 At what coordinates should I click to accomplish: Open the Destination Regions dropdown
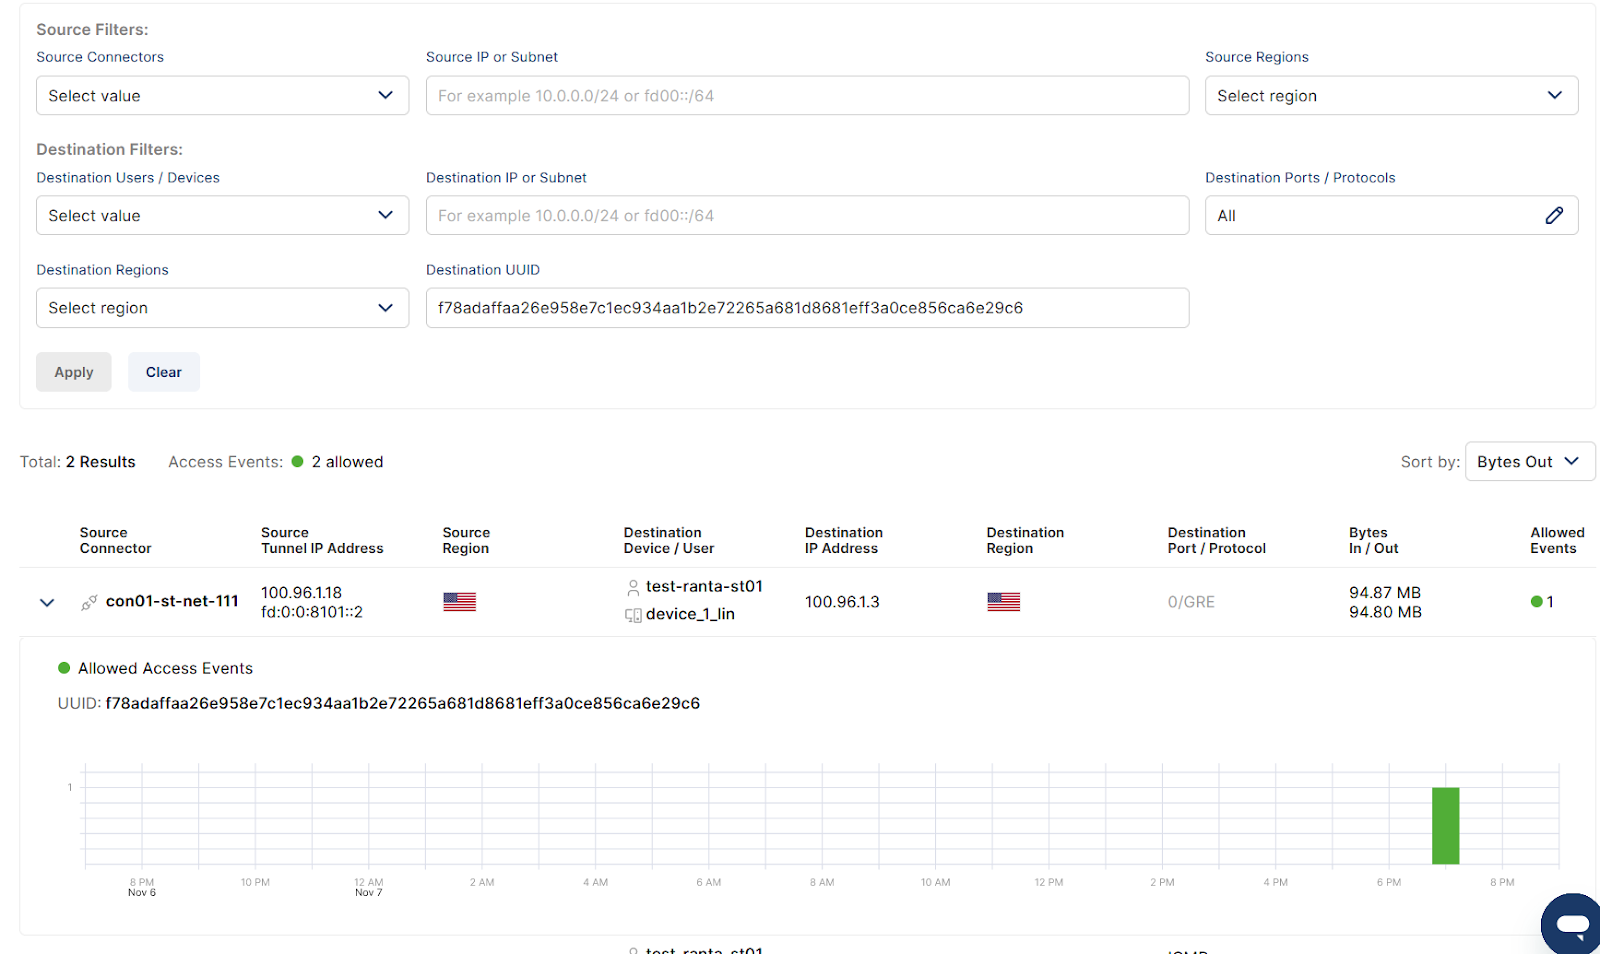222,308
